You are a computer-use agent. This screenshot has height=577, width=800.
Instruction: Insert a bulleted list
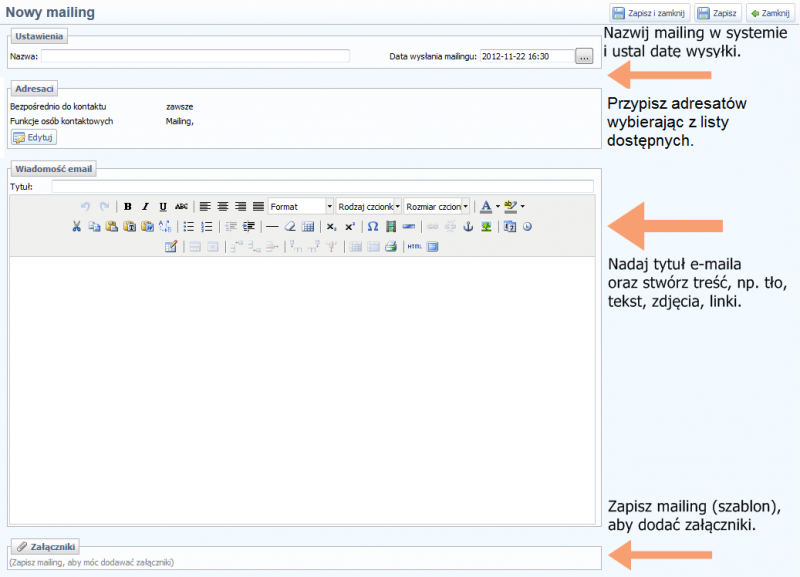point(188,226)
